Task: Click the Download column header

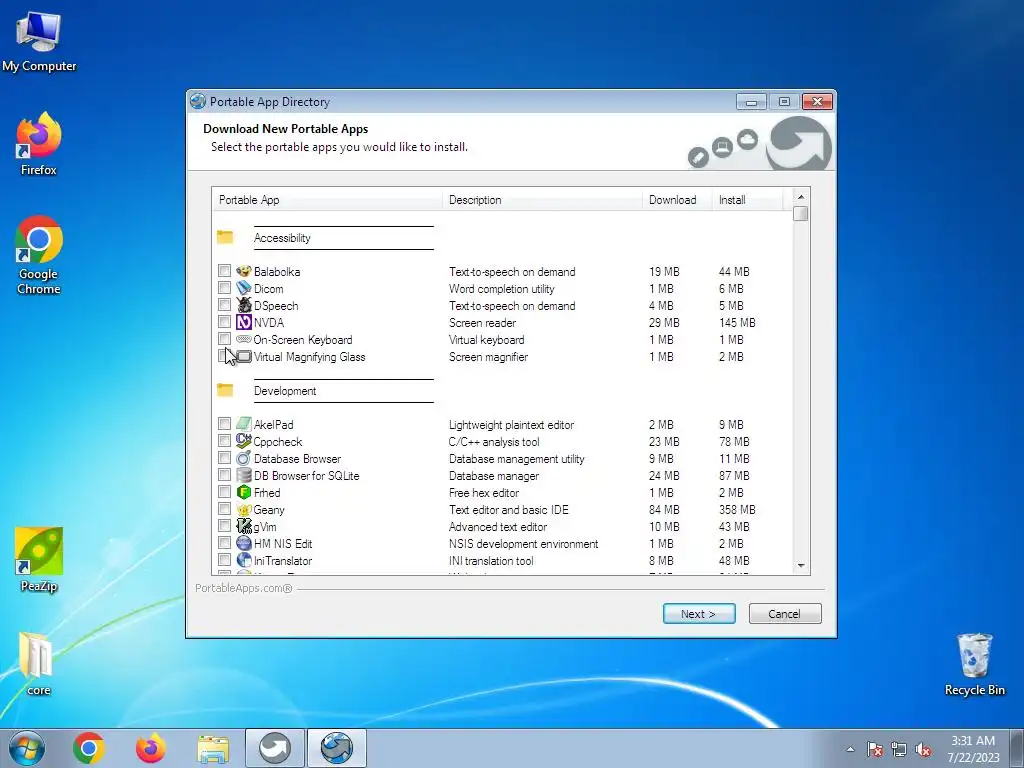Action: (677, 200)
